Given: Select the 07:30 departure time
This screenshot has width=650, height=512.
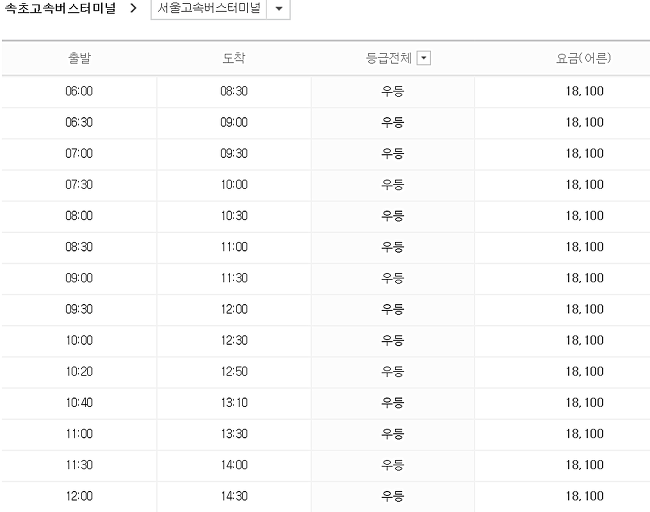Looking at the screenshot, I should 79,184.
